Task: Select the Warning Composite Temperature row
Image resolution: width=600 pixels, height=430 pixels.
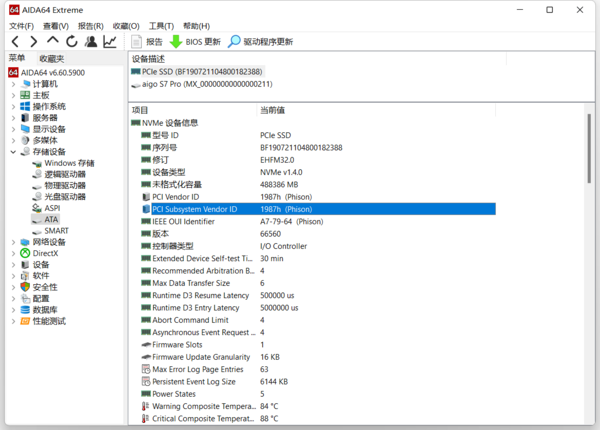Action: (318, 406)
